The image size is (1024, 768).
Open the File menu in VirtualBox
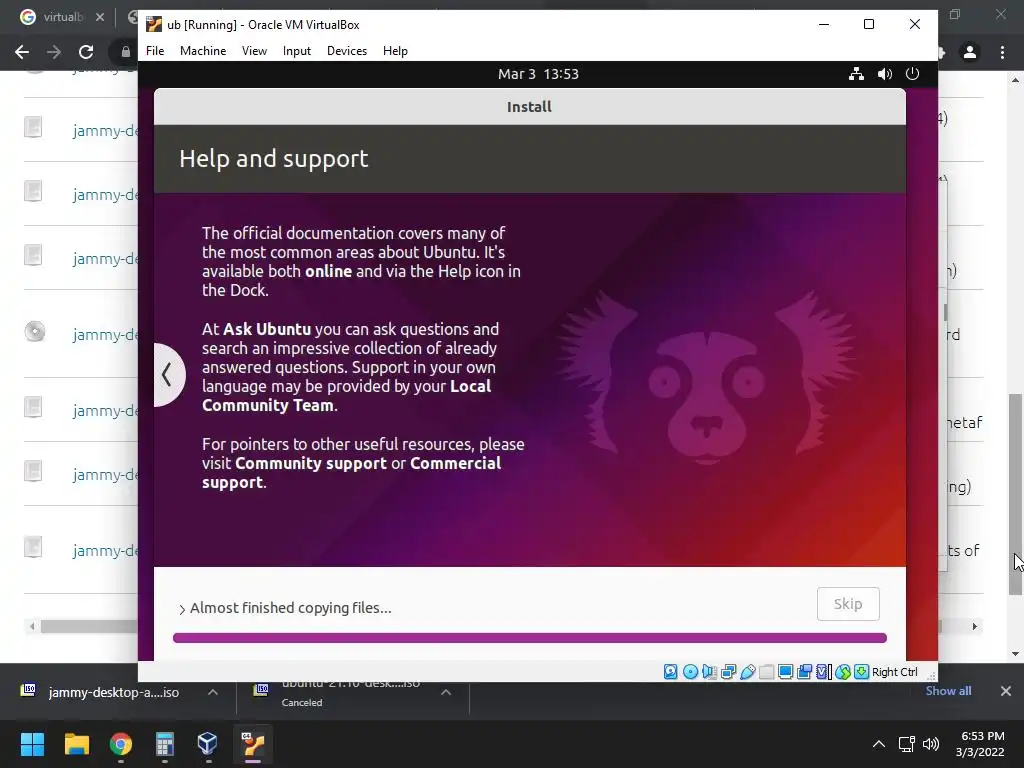pos(155,51)
